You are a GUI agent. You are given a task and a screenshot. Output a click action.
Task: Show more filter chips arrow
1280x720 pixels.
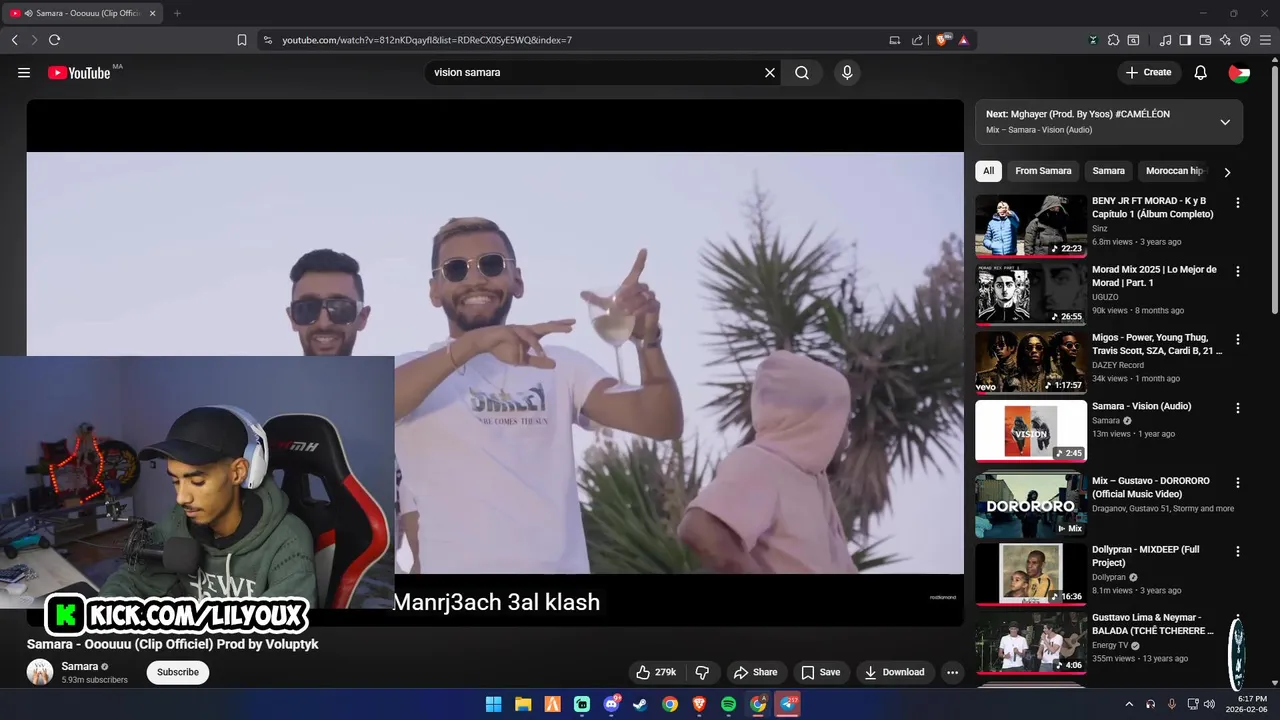click(x=1227, y=172)
